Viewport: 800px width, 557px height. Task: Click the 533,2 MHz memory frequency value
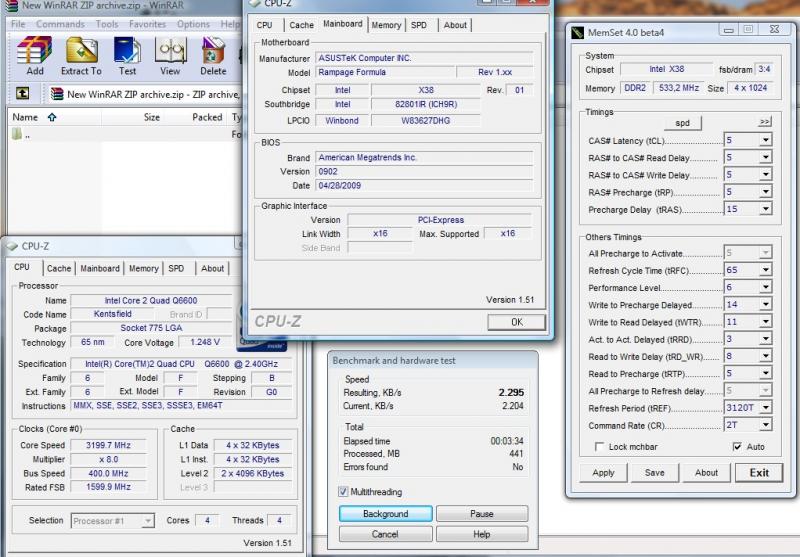679,88
